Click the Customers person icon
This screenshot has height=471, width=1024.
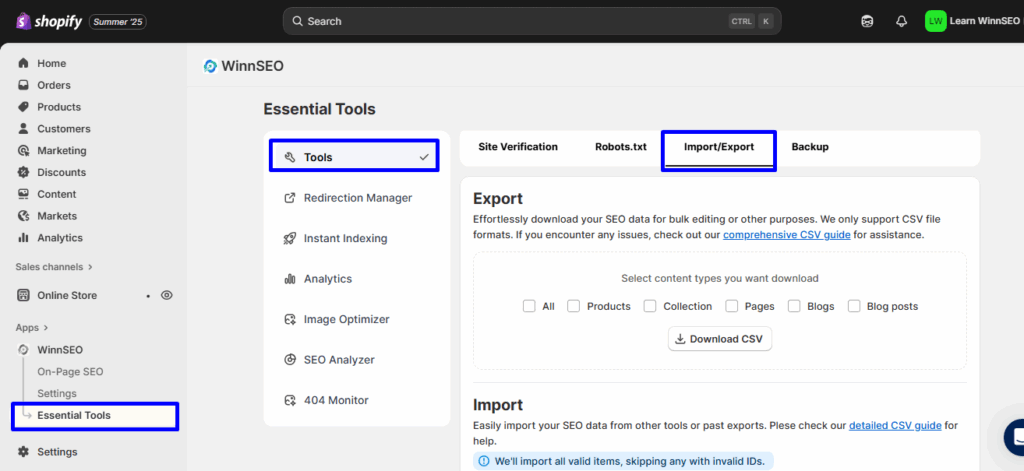tap(24, 129)
